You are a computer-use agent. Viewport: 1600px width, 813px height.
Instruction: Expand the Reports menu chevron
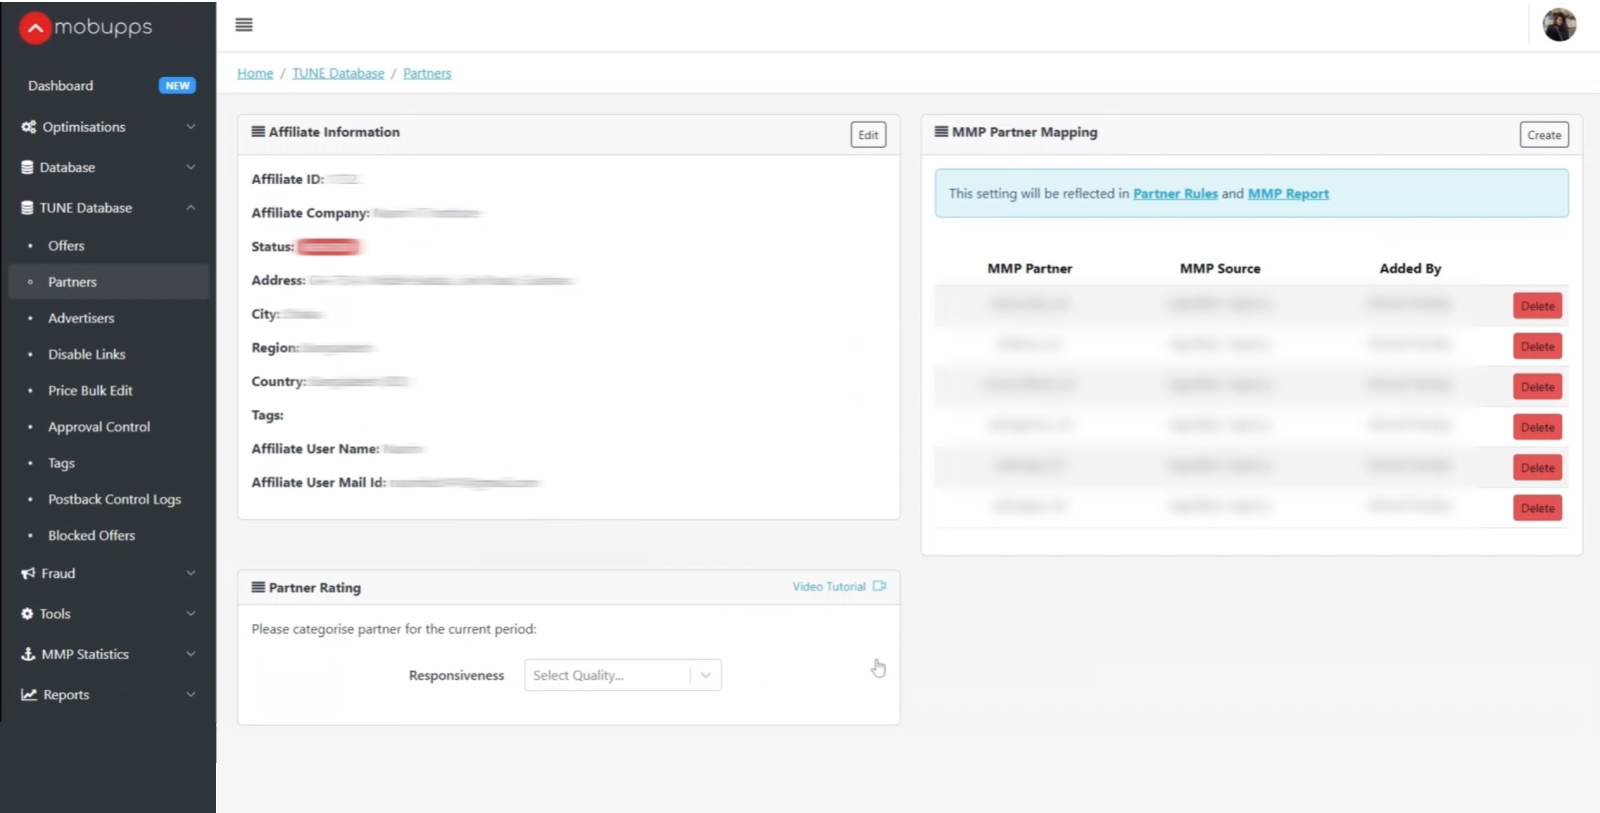point(191,694)
